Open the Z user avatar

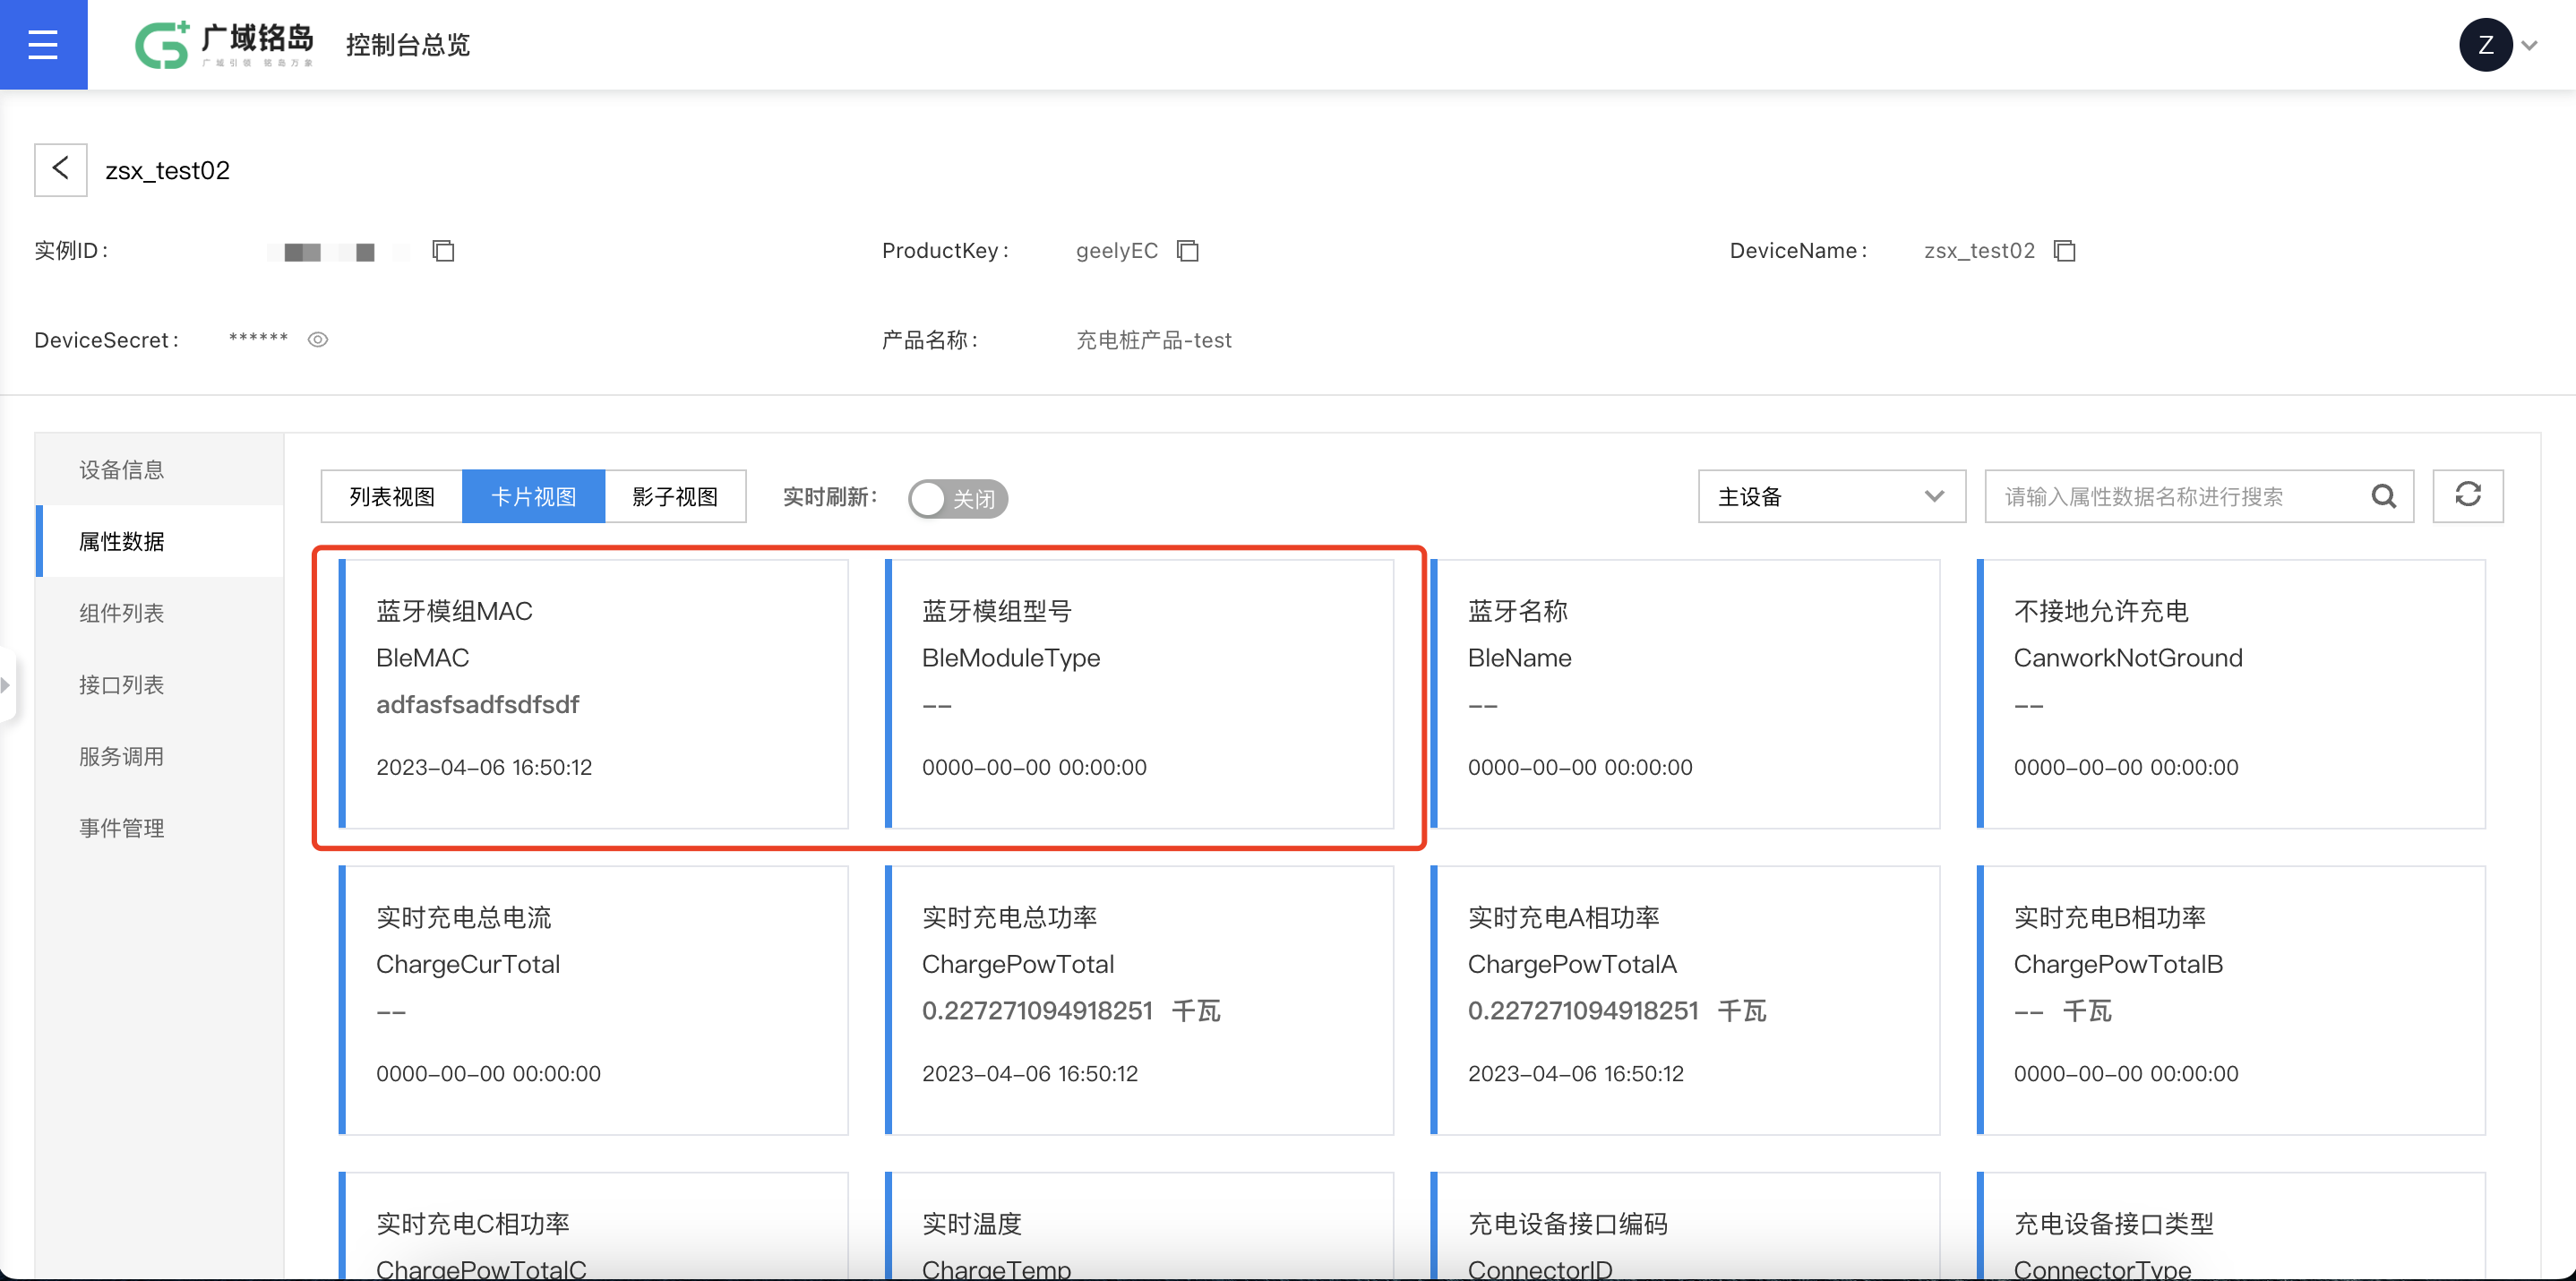point(2485,45)
